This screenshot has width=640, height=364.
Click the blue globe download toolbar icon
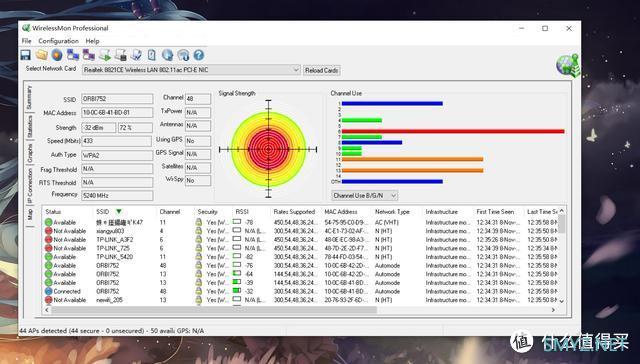167,55
